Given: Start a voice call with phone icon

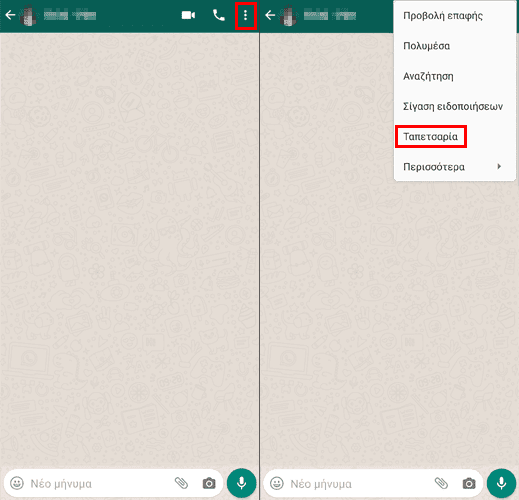Looking at the screenshot, I should click(x=219, y=15).
